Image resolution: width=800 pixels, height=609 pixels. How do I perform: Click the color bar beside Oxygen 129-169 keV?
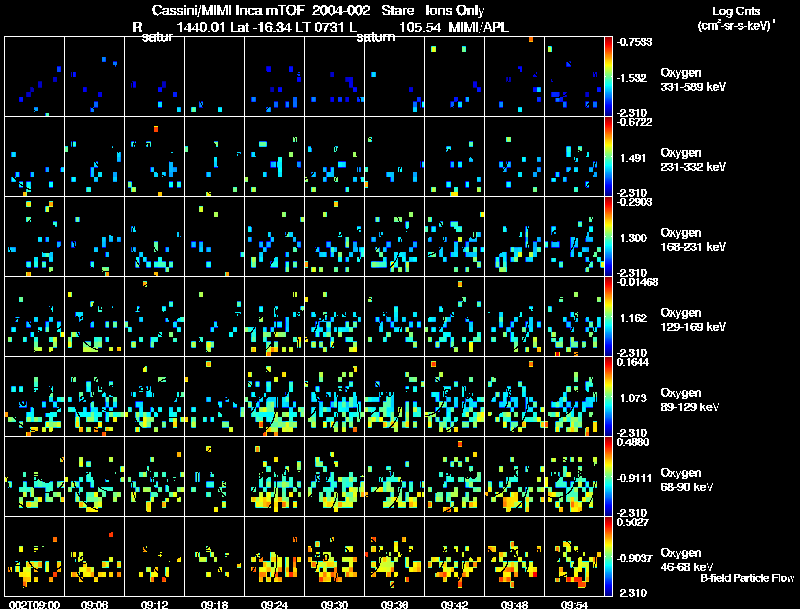(x=608, y=317)
